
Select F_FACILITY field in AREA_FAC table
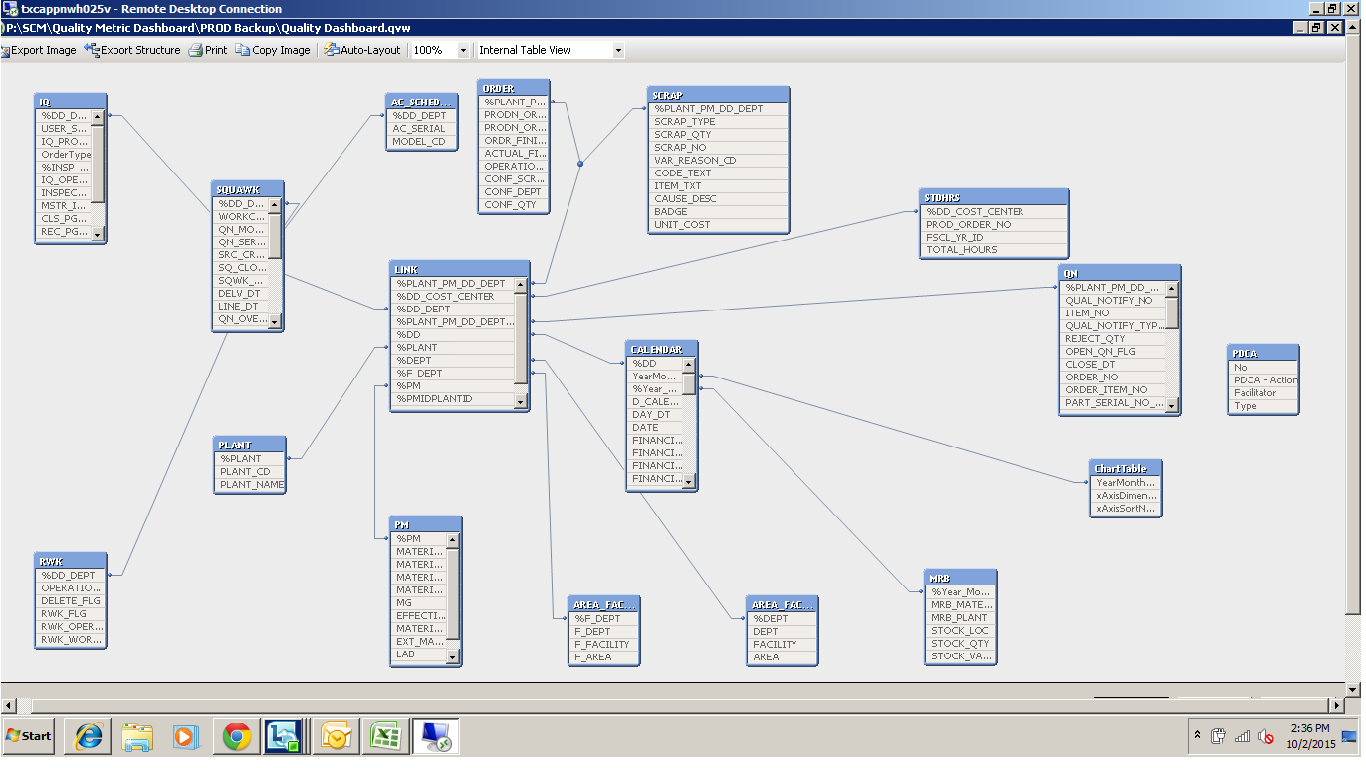coord(603,645)
